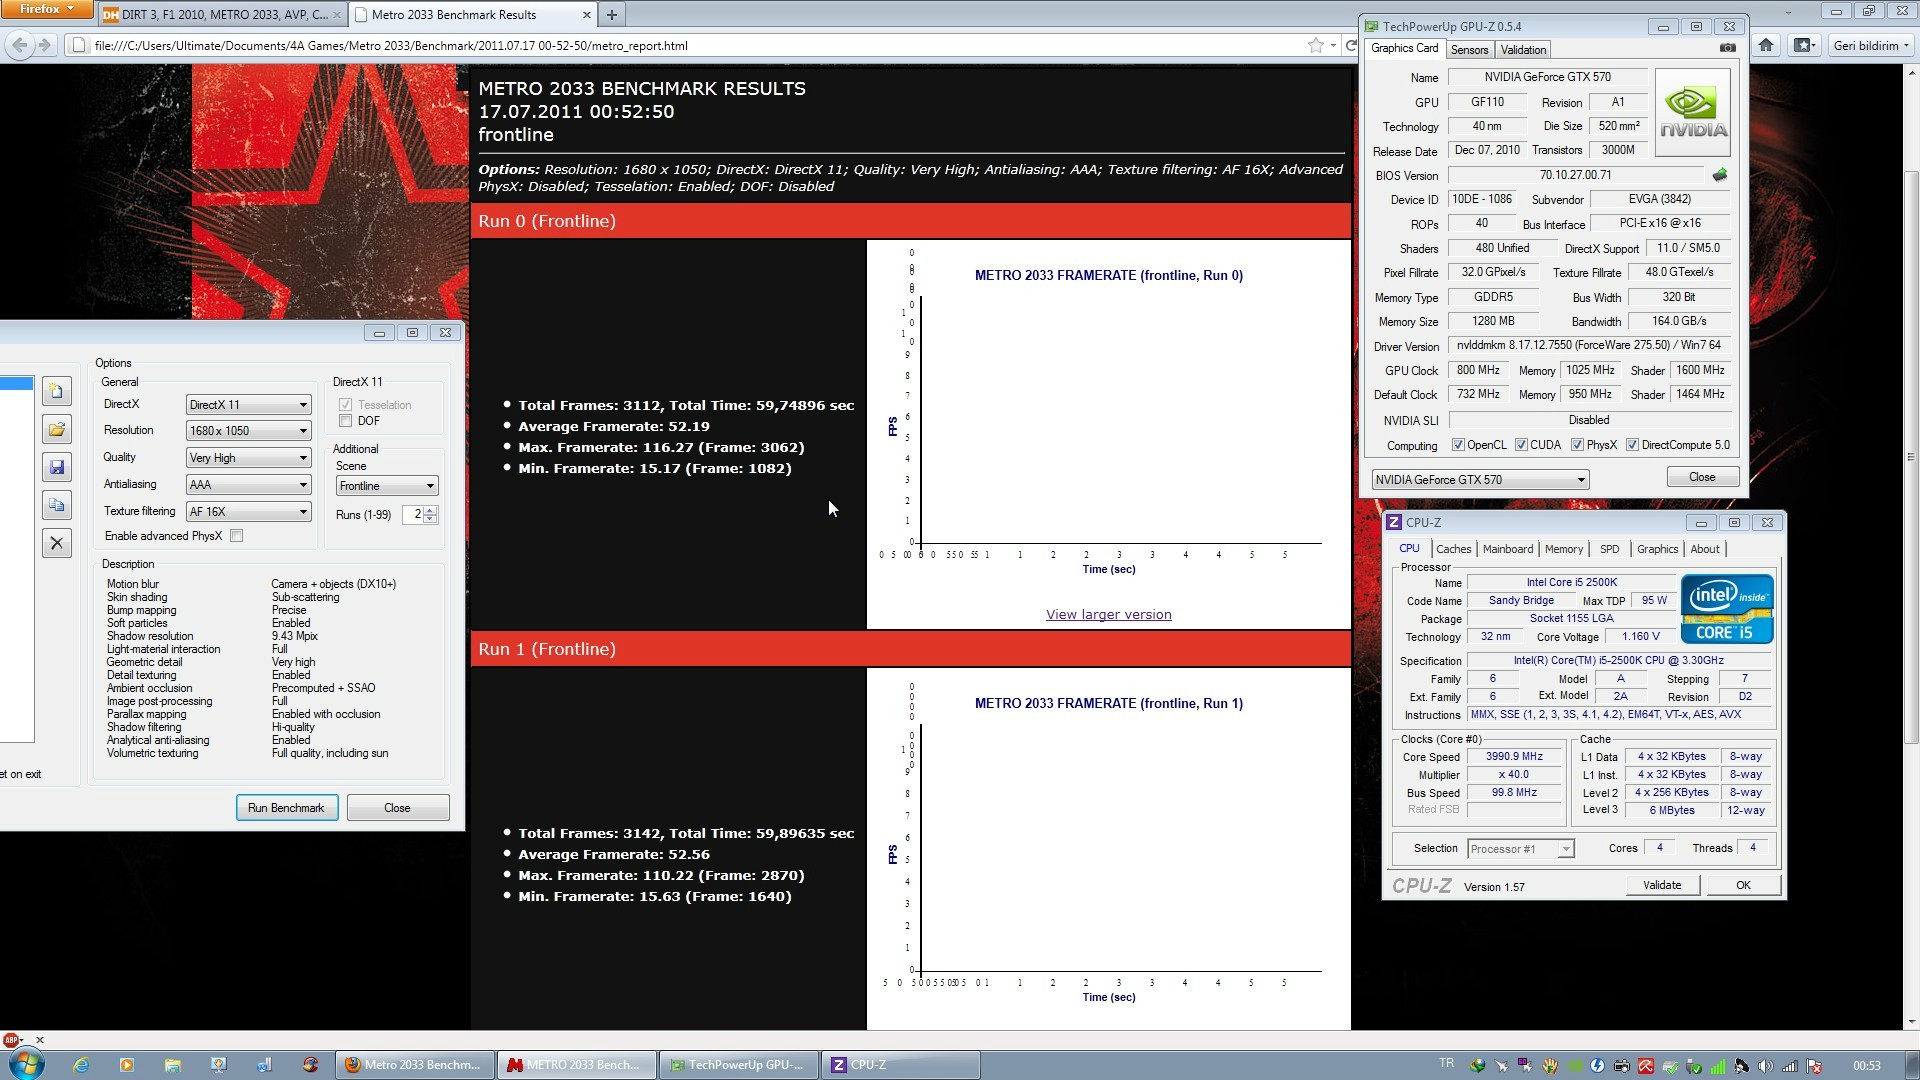This screenshot has width=1920, height=1080.
Task: Click the Avira red umbrella tray icon
Action: point(1645,1066)
